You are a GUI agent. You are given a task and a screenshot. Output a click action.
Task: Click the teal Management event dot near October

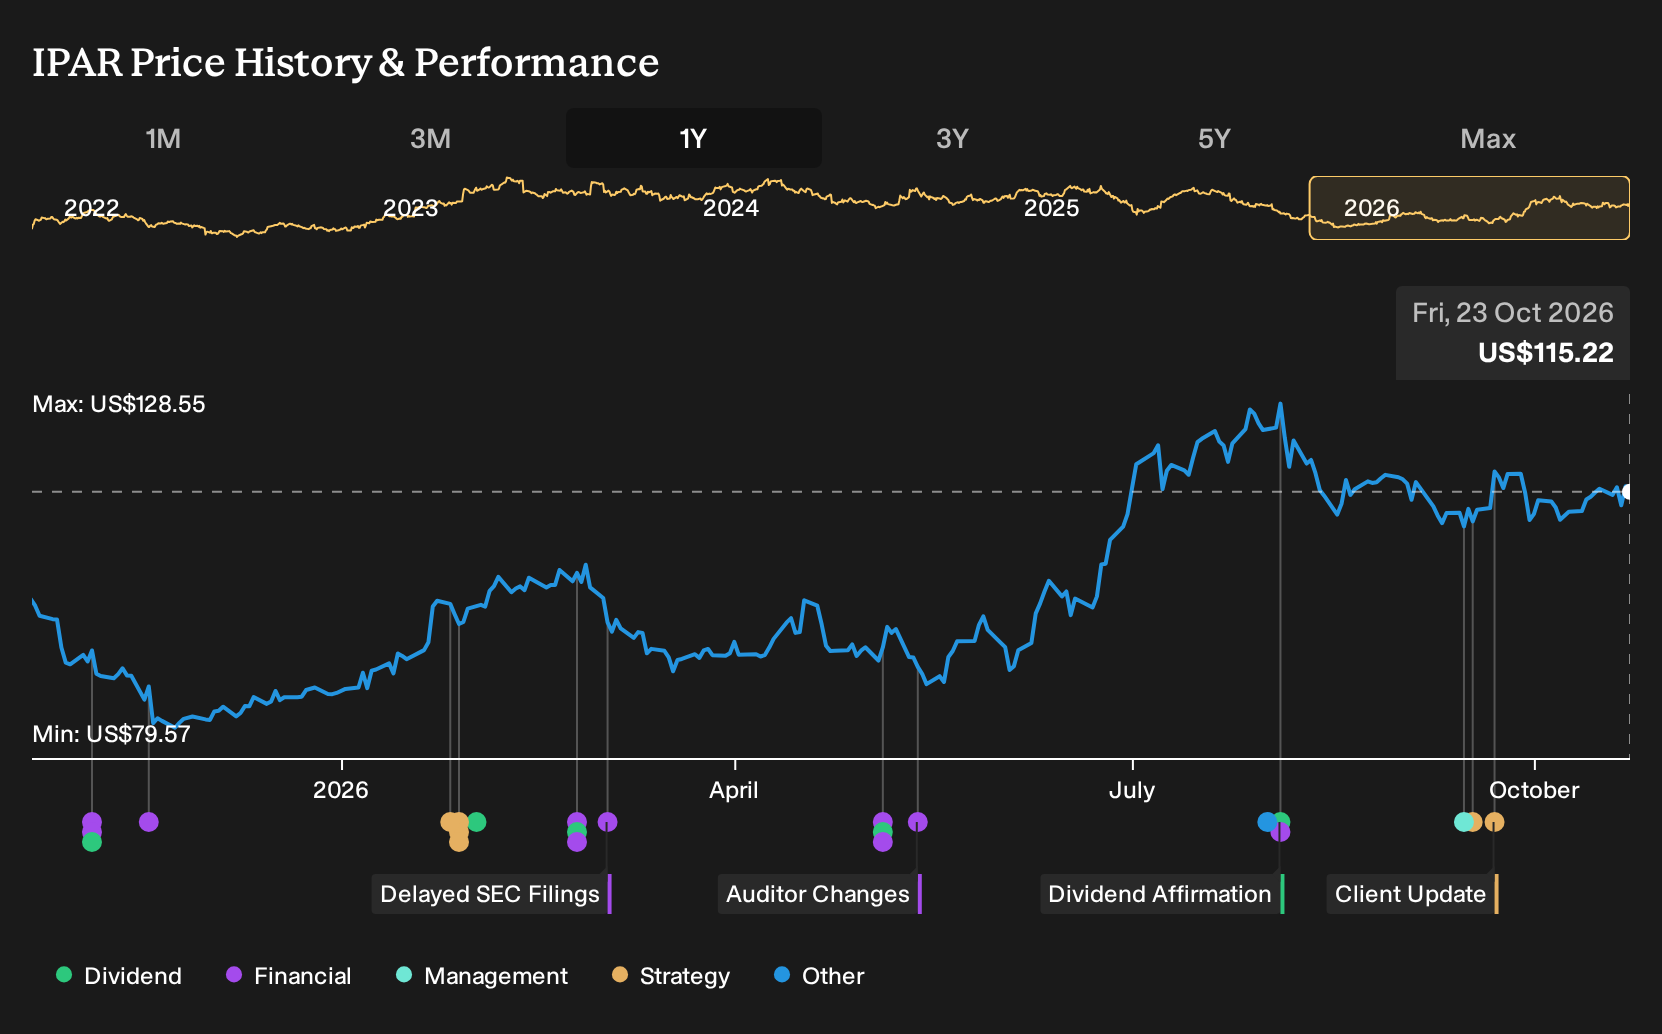(x=1463, y=822)
